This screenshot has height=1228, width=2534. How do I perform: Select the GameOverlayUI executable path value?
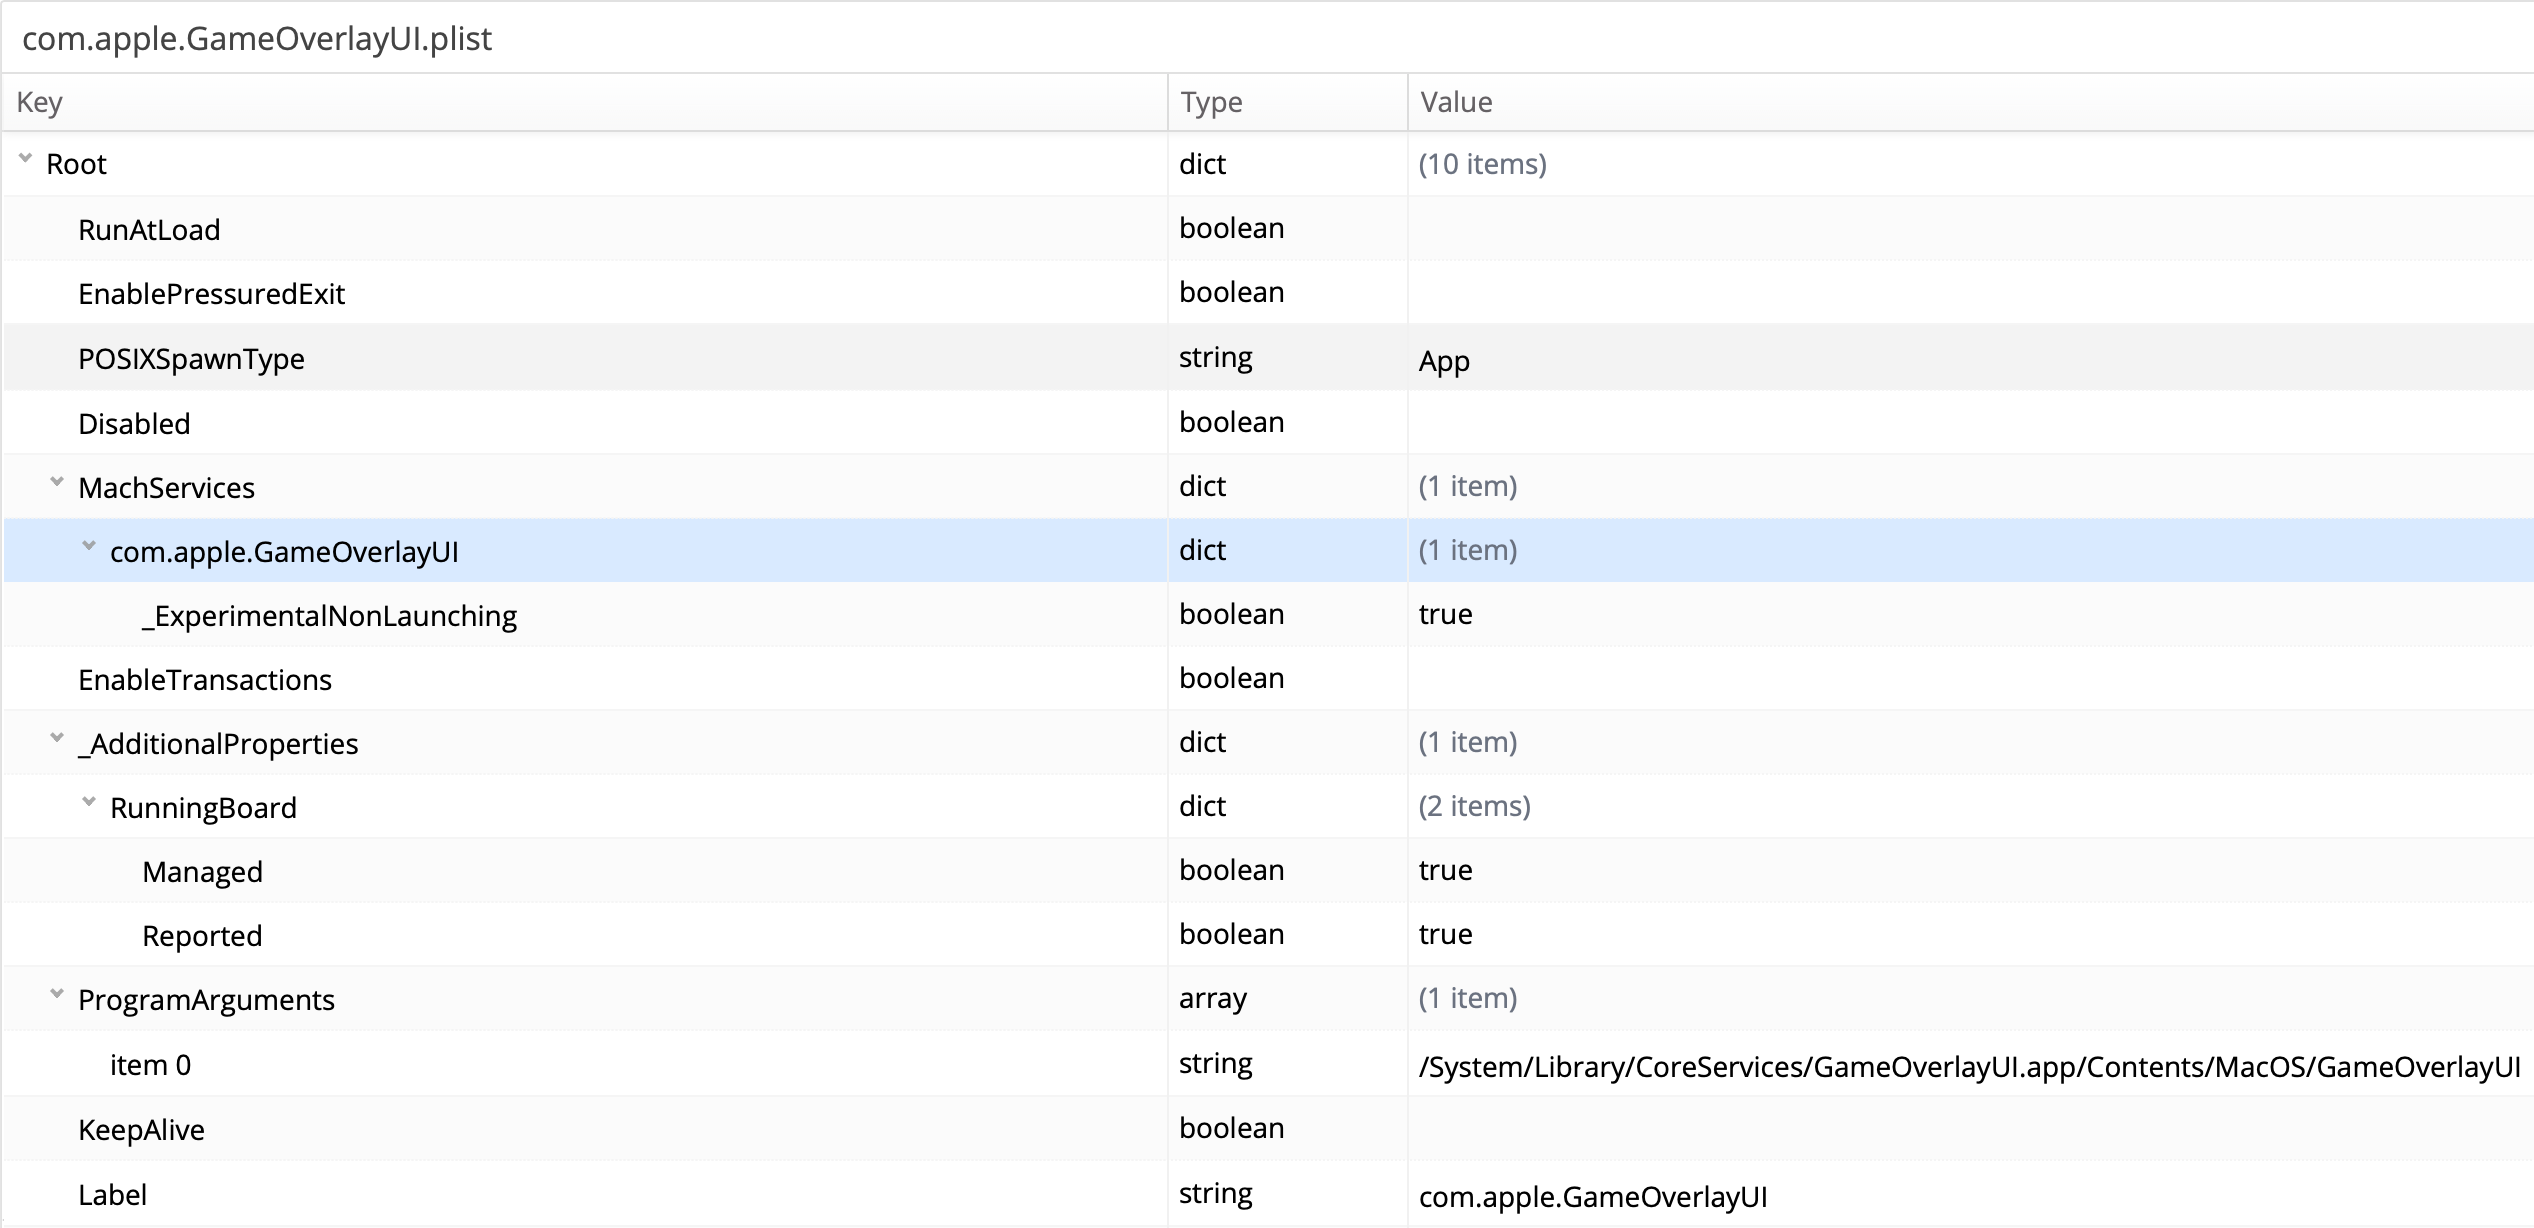click(1968, 1067)
